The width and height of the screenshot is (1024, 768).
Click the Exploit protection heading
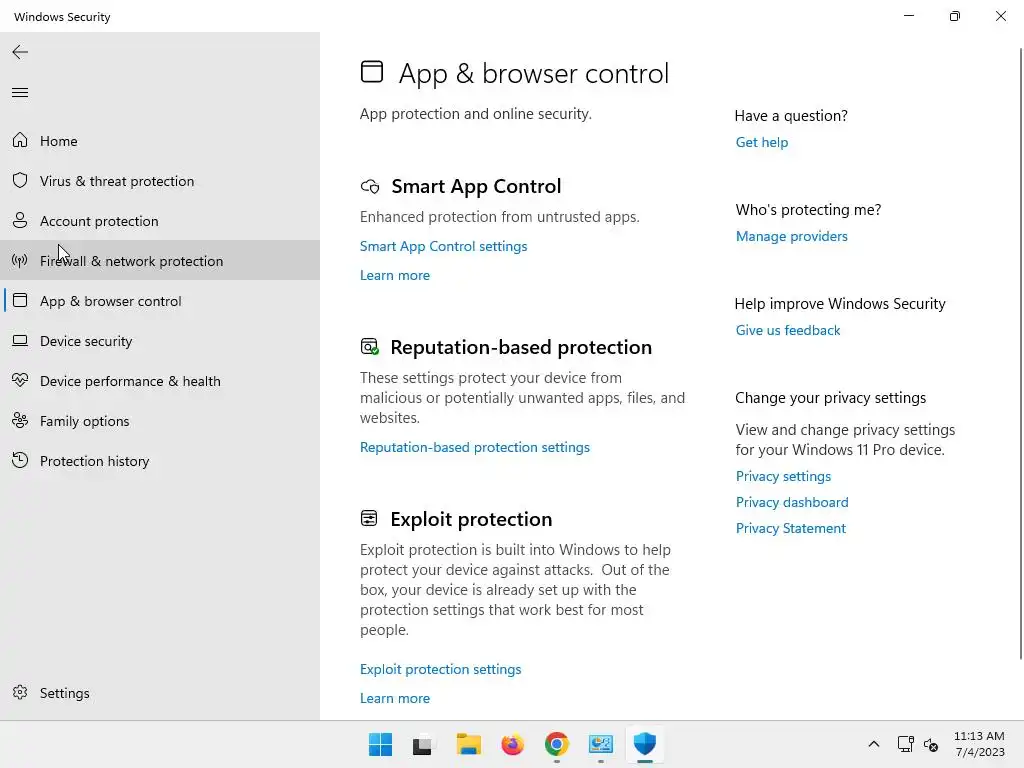pyautogui.click(x=471, y=519)
